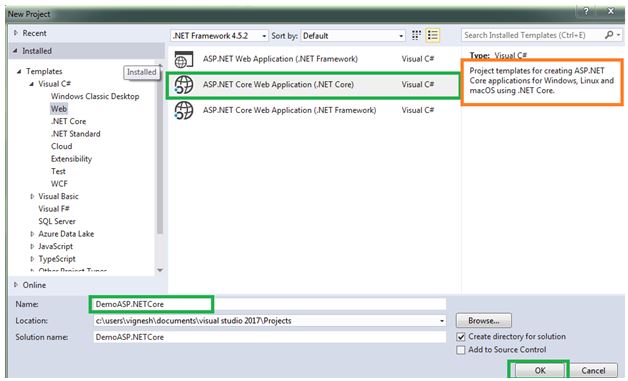The height and width of the screenshot is (381, 628).
Task: Select the Cloud category
Action: click(x=62, y=146)
